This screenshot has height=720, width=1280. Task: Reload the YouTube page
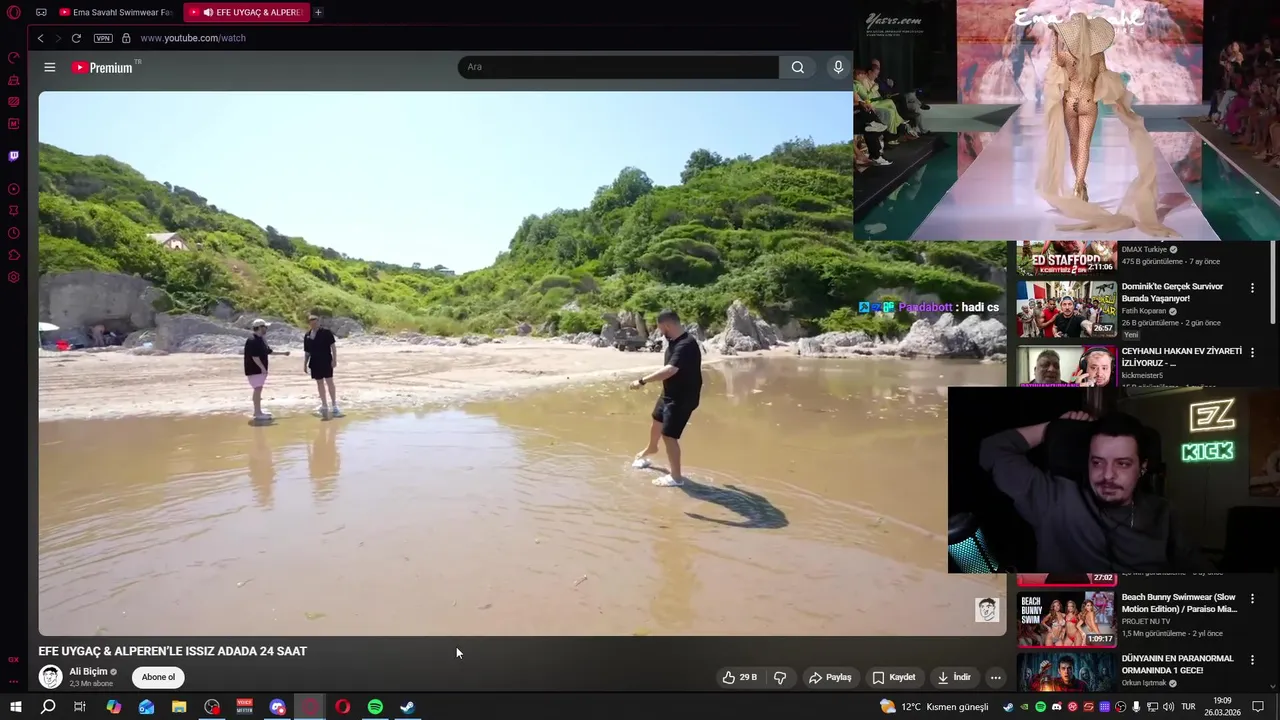point(76,38)
